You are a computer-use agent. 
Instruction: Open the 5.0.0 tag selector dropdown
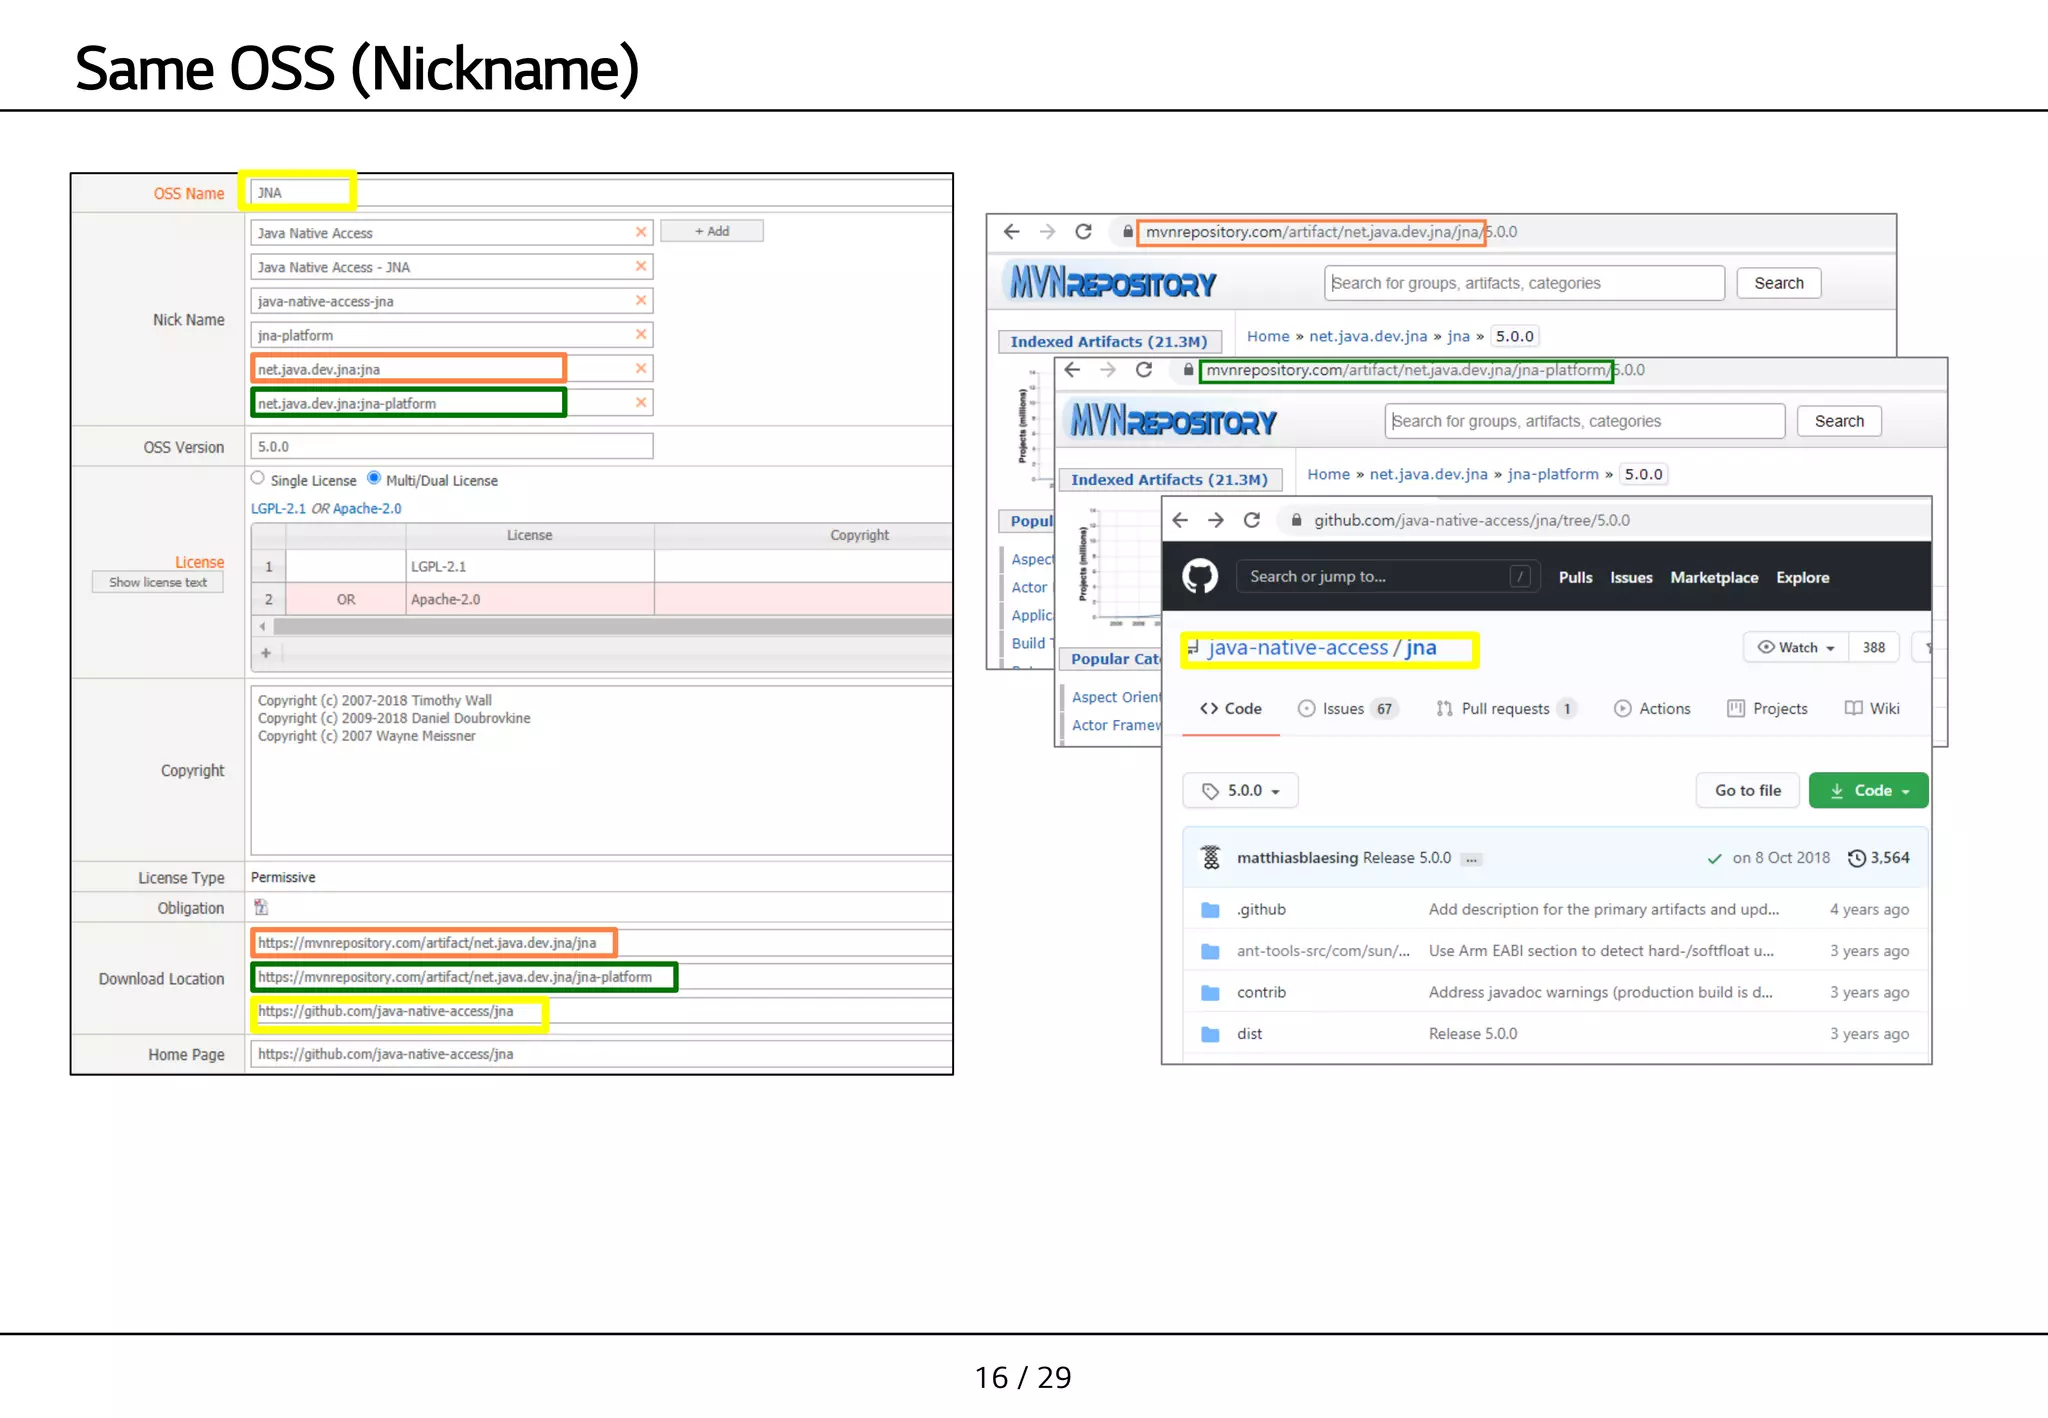click(x=1240, y=790)
